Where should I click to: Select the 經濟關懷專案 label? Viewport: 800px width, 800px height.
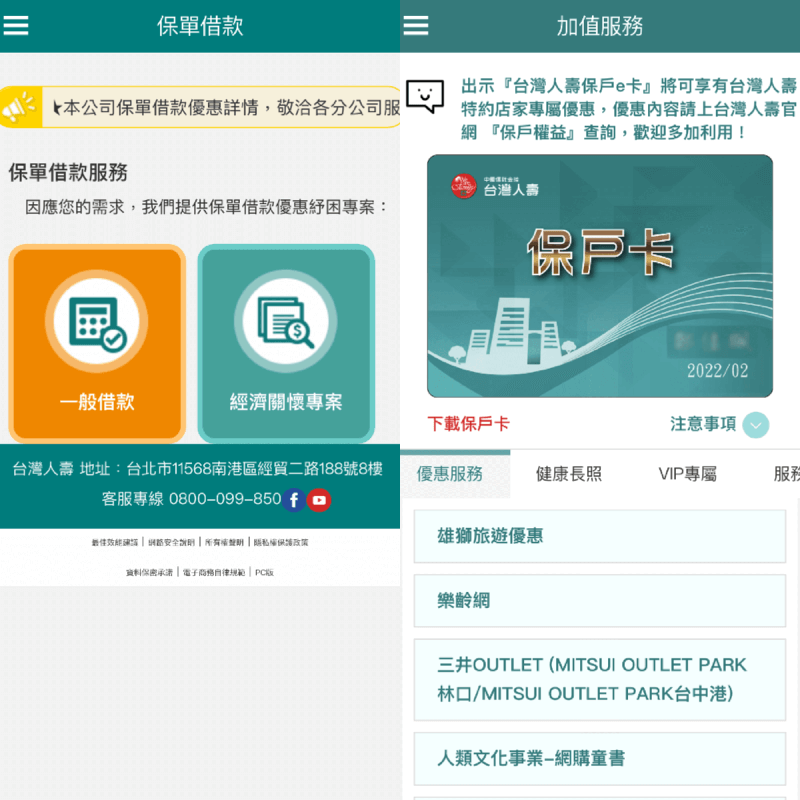(x=286, y=402)
